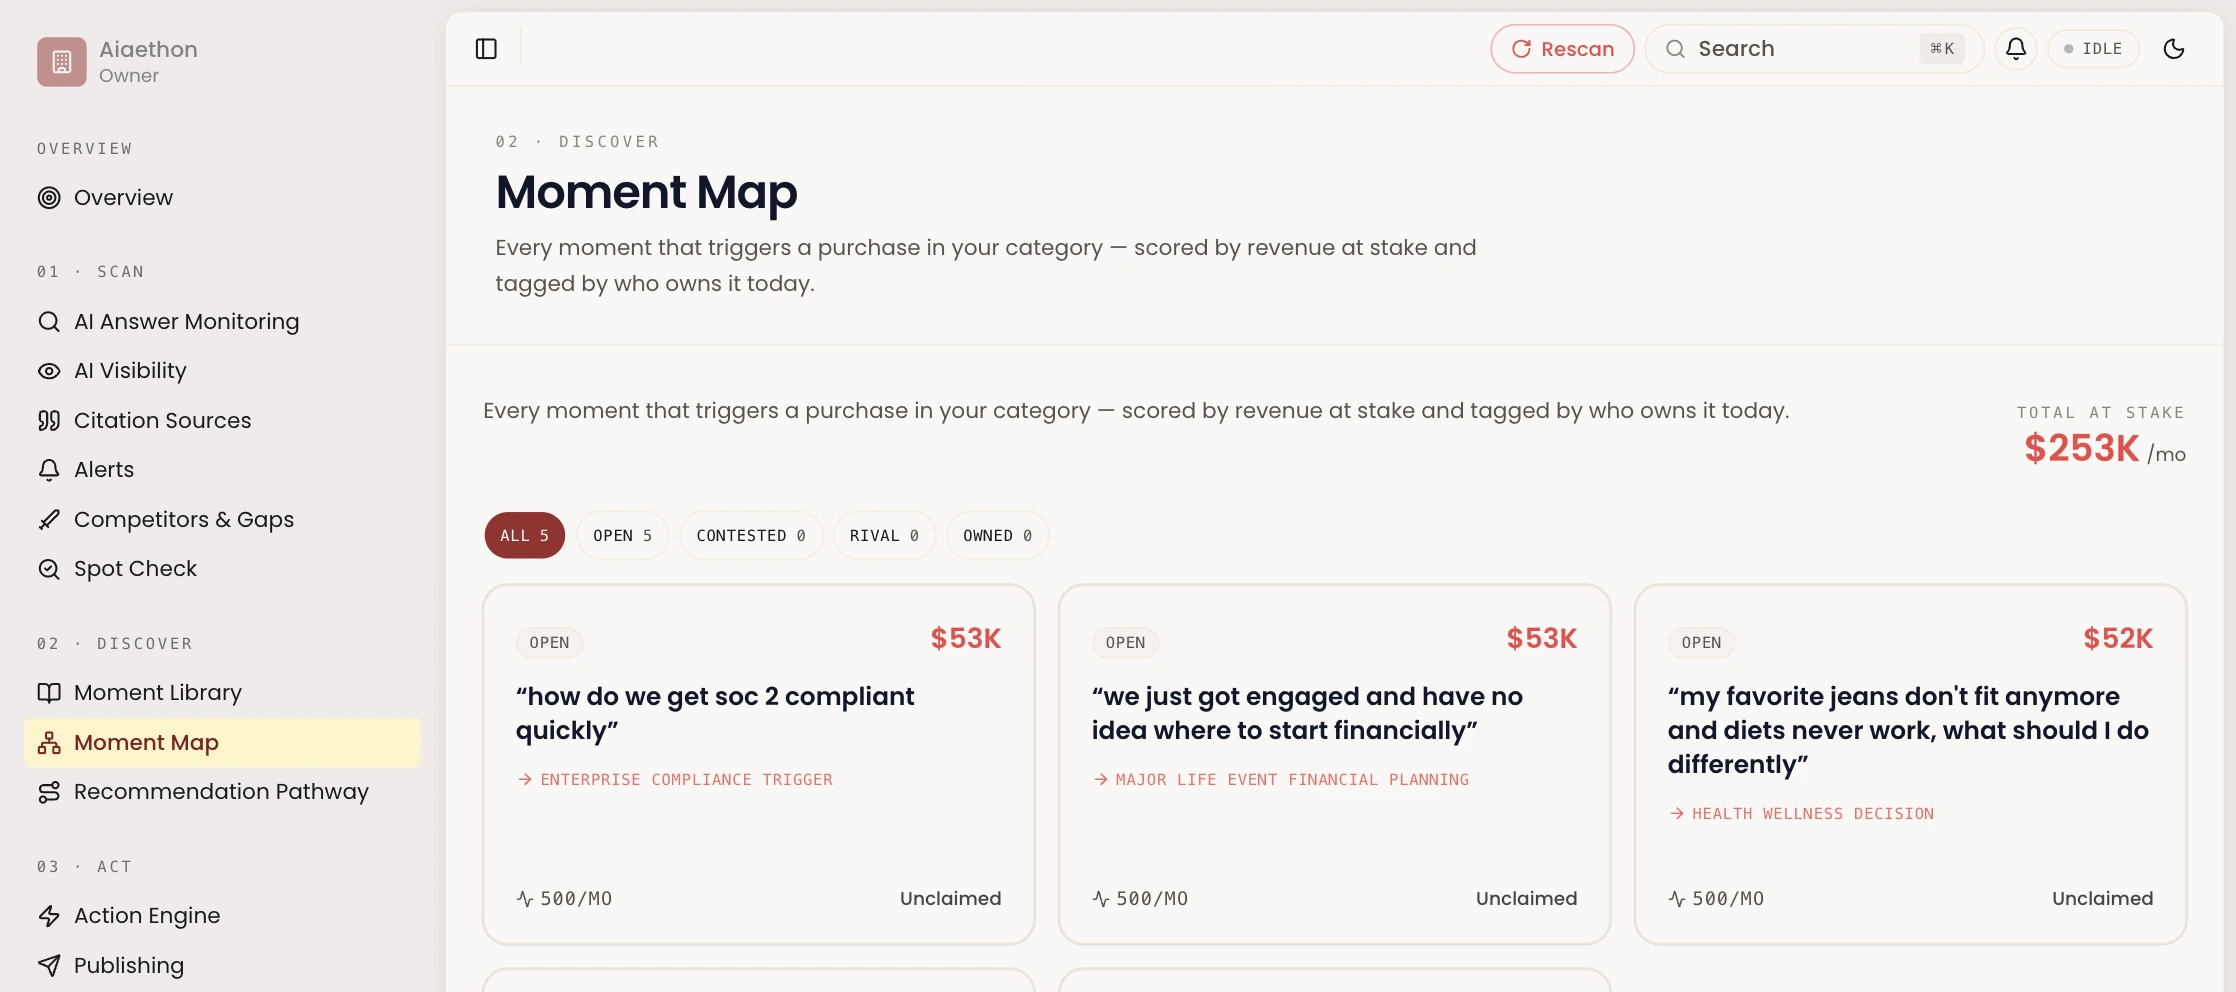Open the favorite jeans moment card
The image size is (2236, 992).
click(1911, 765)
